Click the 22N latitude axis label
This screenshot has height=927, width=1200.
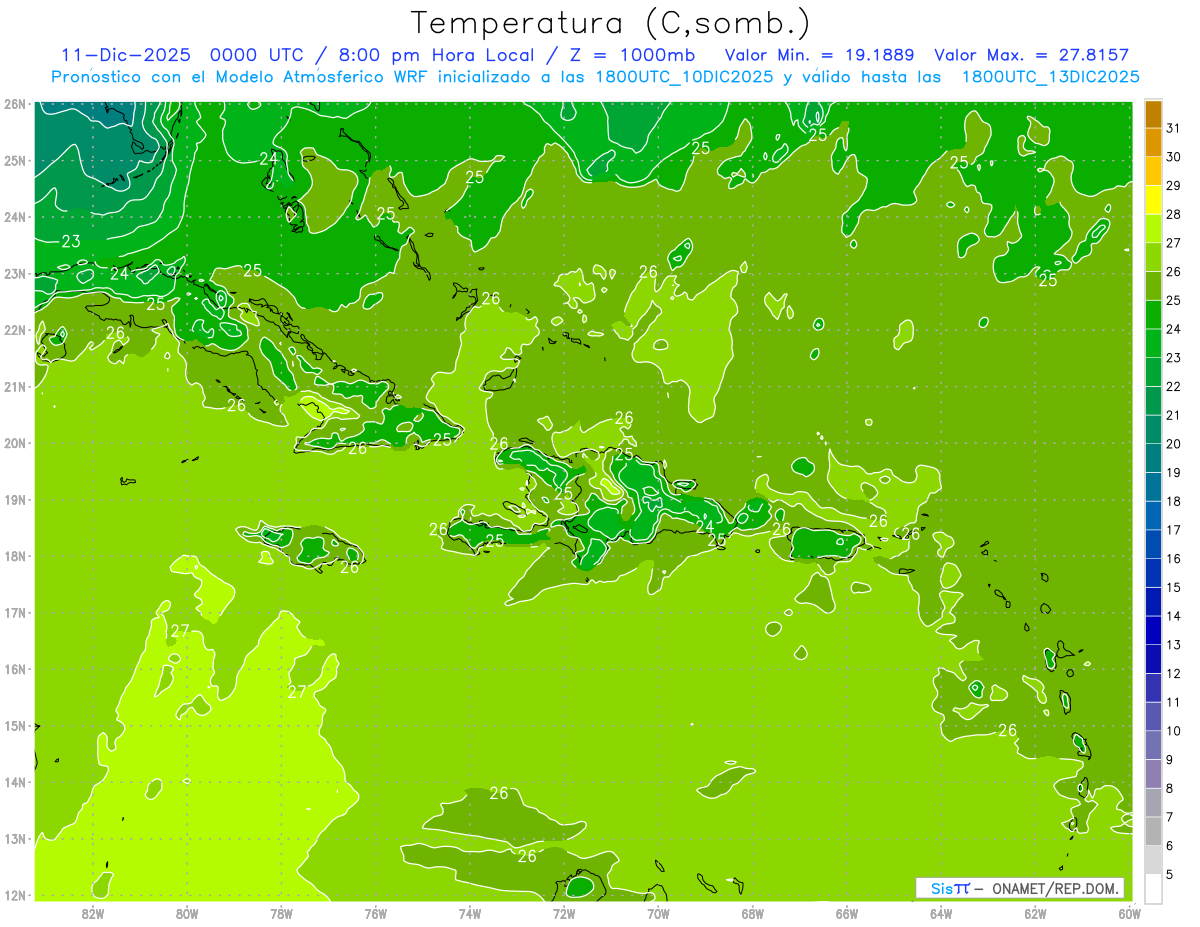[x=14, y=330]
